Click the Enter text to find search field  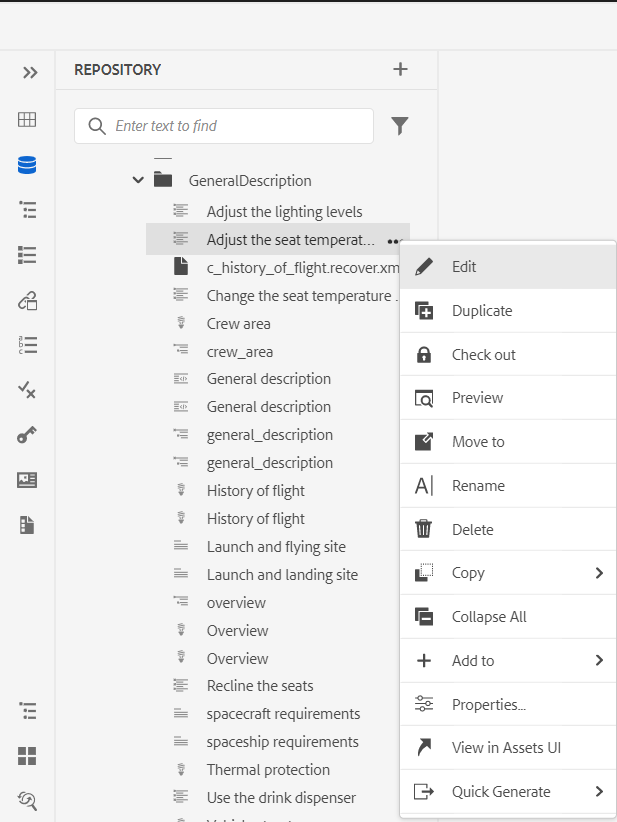point(222,126)
